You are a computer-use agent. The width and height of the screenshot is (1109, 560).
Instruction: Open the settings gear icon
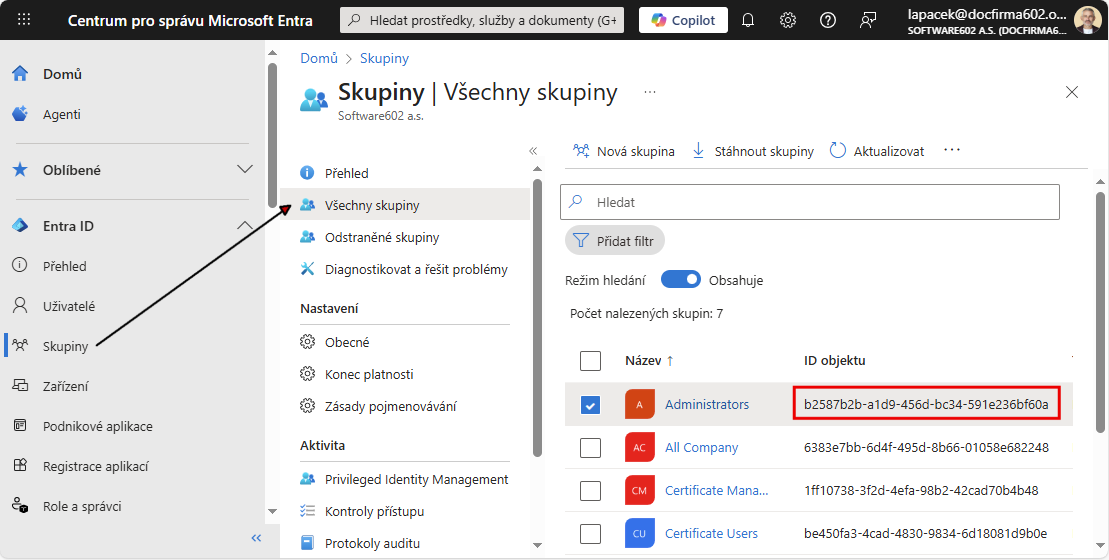(x=788, y=21)
